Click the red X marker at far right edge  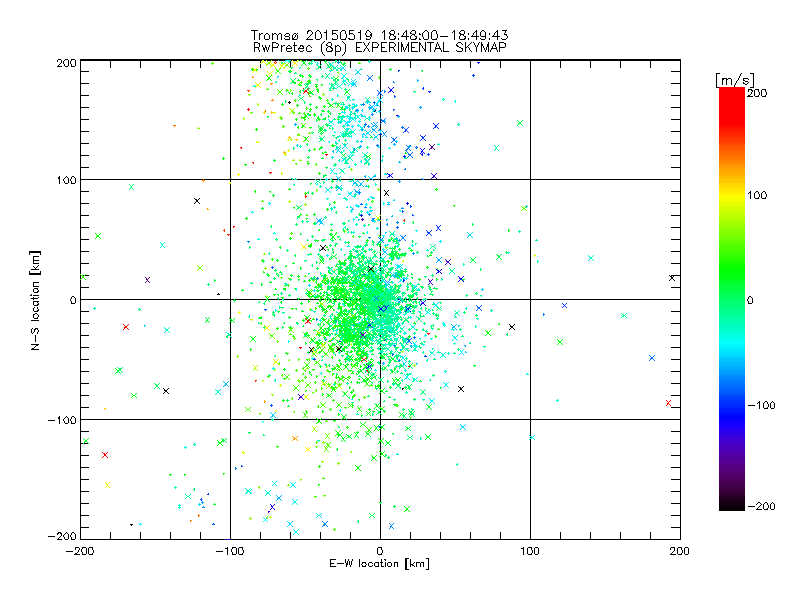point(668,403)
